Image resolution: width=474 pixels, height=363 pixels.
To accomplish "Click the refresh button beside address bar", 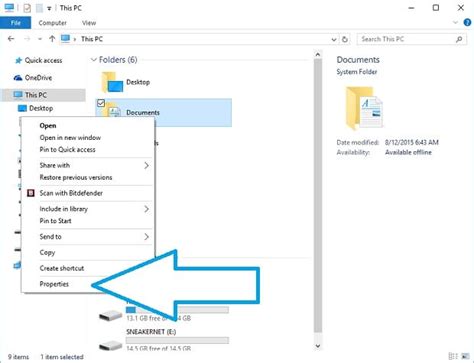I will (x=345, y=39).
